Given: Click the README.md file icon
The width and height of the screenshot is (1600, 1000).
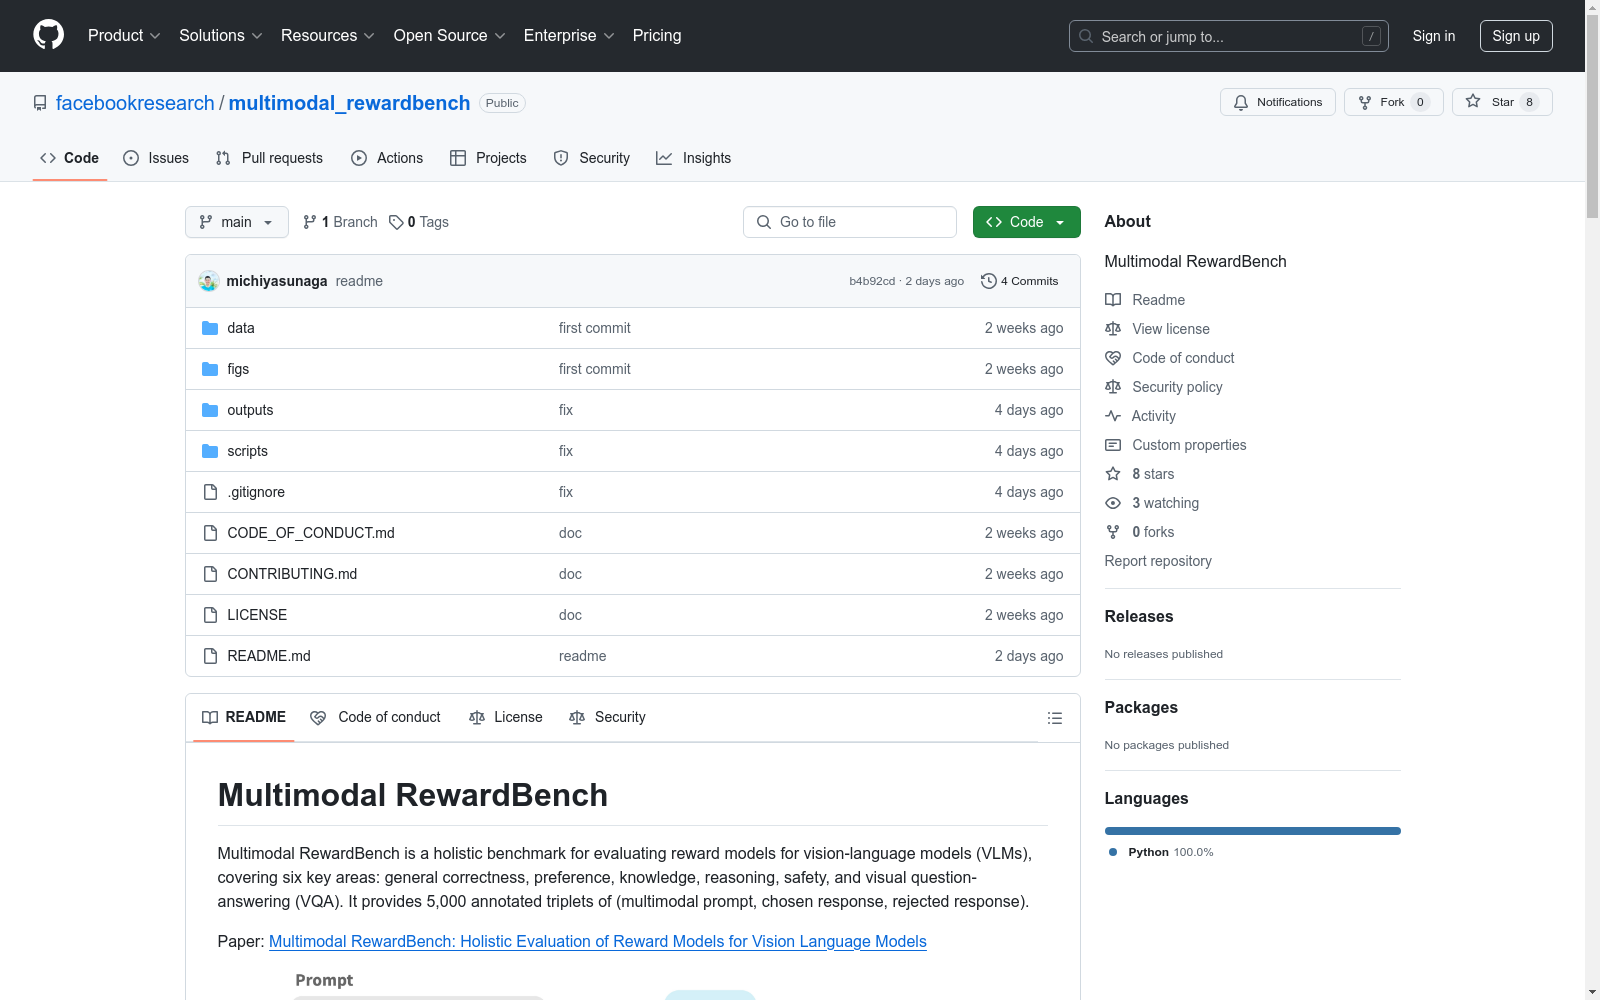Looking at the screenshot, I should (x=210, y=656).
